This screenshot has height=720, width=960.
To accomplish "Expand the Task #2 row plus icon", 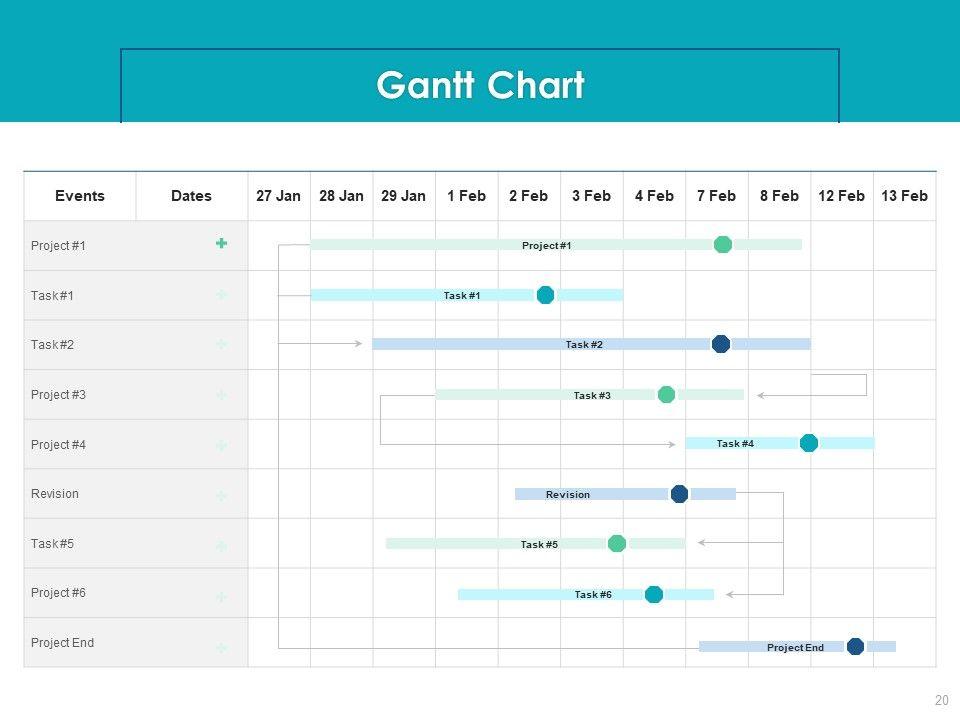I will (221, 344).
